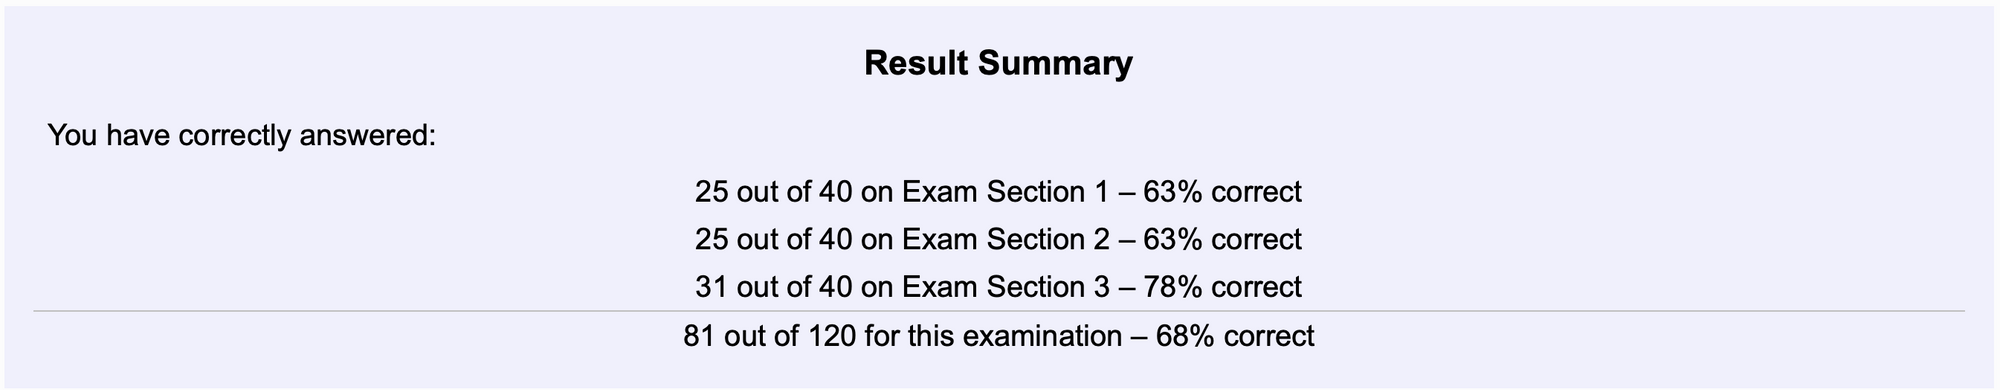Click '31 out of 40' for Section 3
The width and height of the screenshot is (2000, 390).
click(x=773, y=287)
